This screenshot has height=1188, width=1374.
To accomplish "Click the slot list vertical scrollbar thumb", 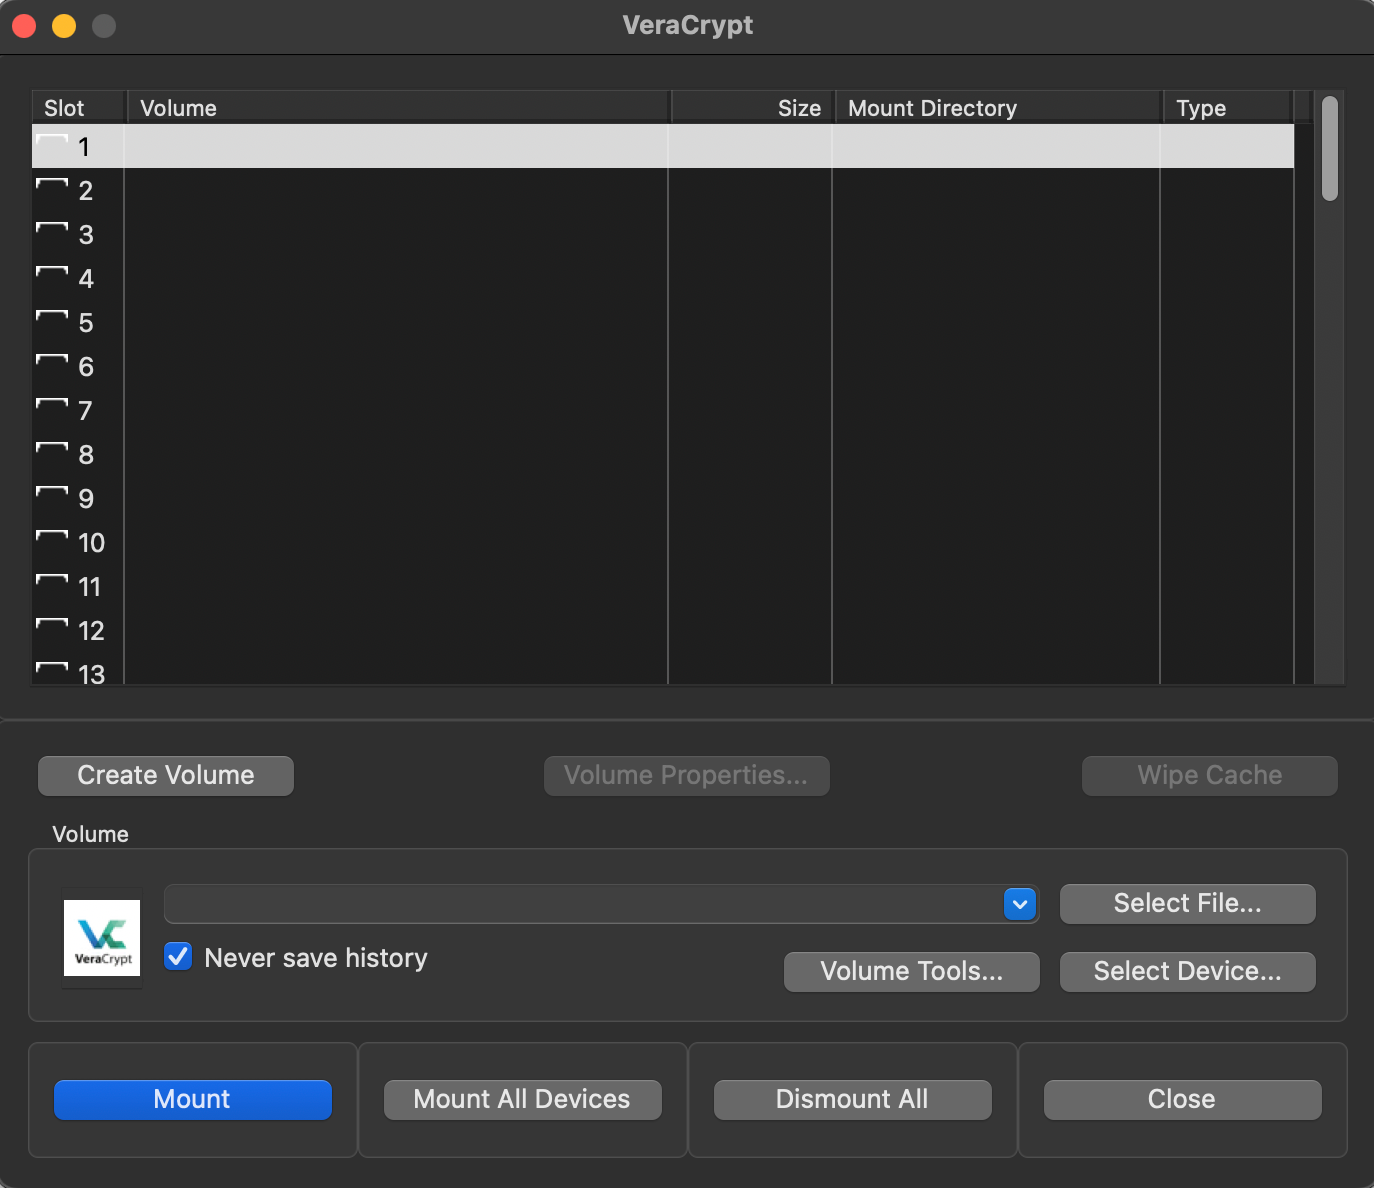I will 1329,148.
